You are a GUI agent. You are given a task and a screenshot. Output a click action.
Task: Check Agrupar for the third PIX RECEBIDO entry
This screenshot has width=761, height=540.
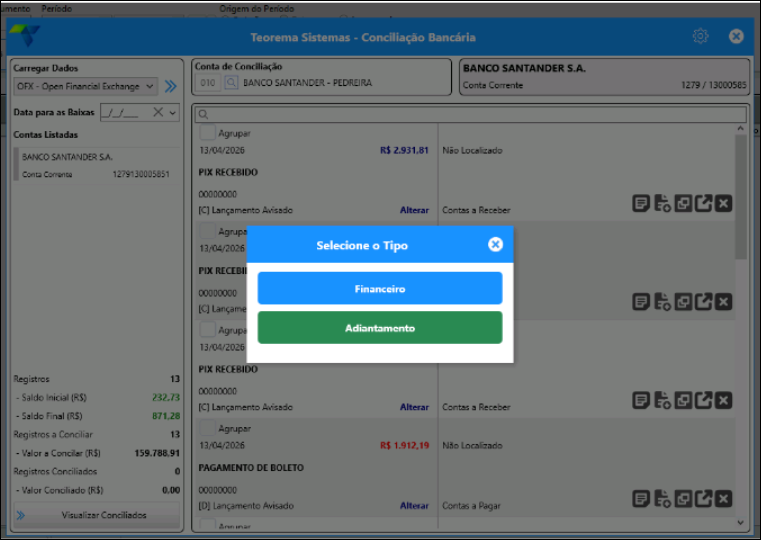pyautogui.click(x=207, y=329)
